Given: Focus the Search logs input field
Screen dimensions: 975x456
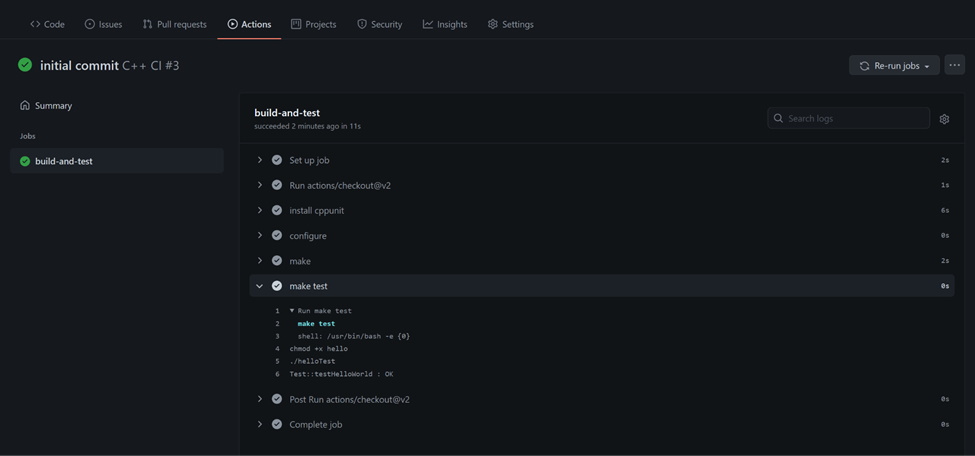Looking at the screenshot, I should pos(849,118).
